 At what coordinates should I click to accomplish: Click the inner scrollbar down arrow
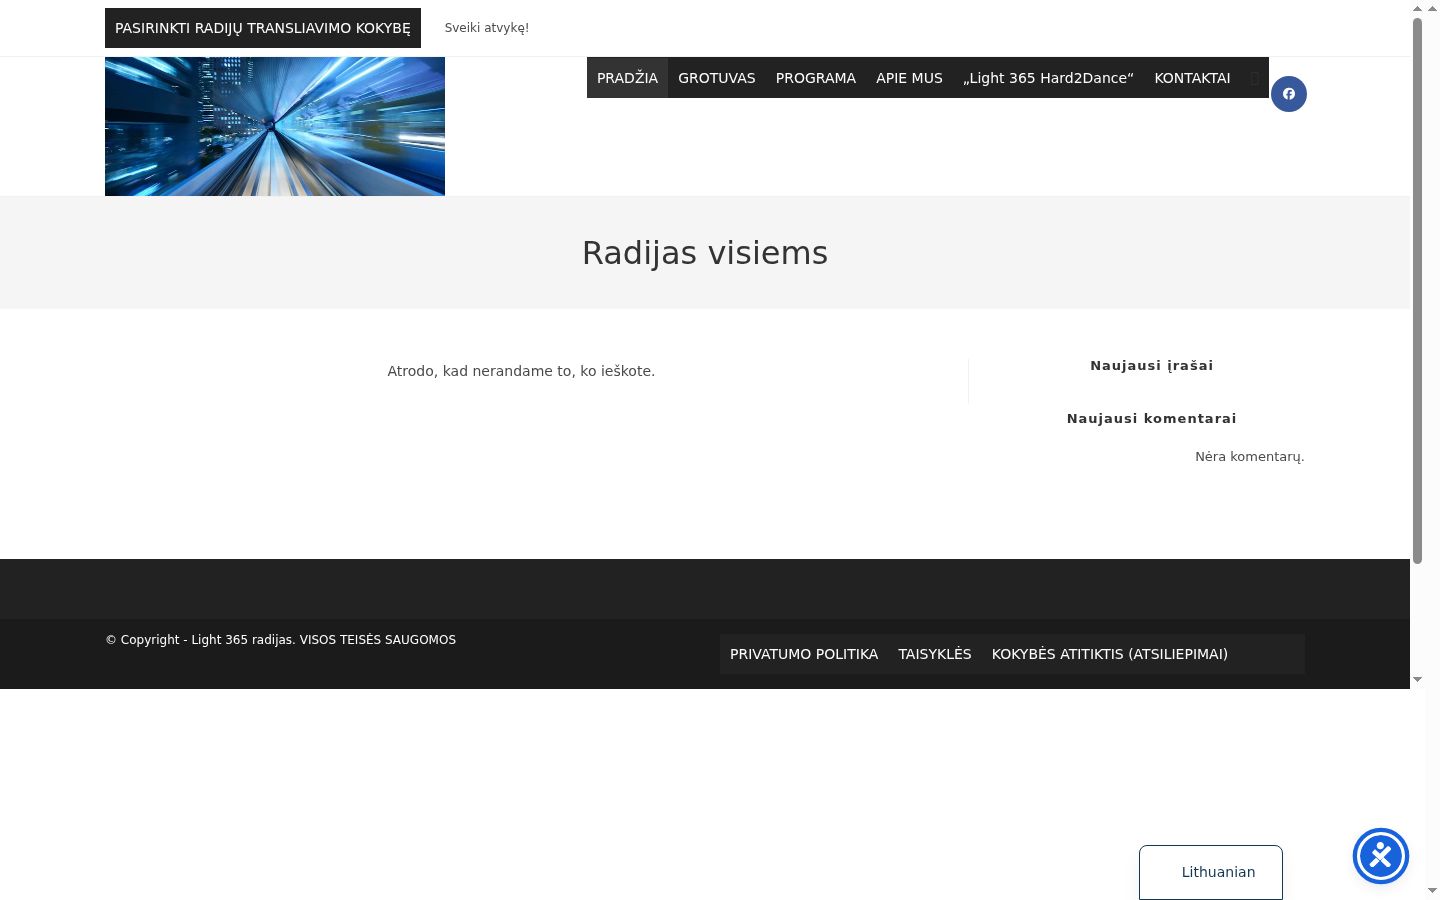pyautogui.click(x=1417, y=679)
